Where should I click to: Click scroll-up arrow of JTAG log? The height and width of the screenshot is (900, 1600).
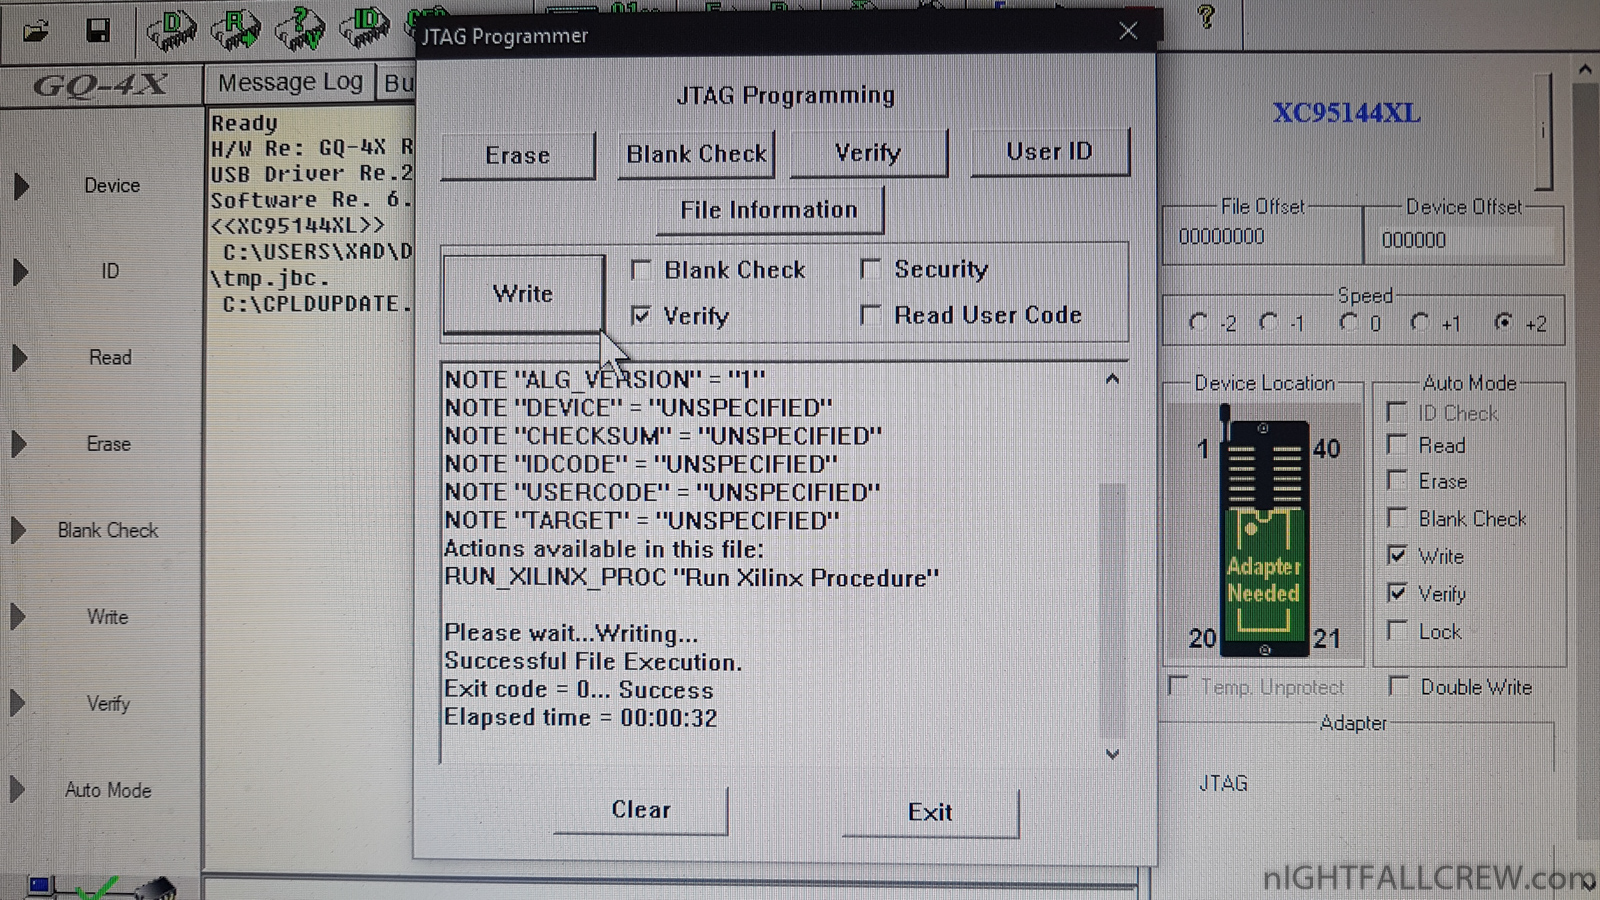click(1112, 379)
